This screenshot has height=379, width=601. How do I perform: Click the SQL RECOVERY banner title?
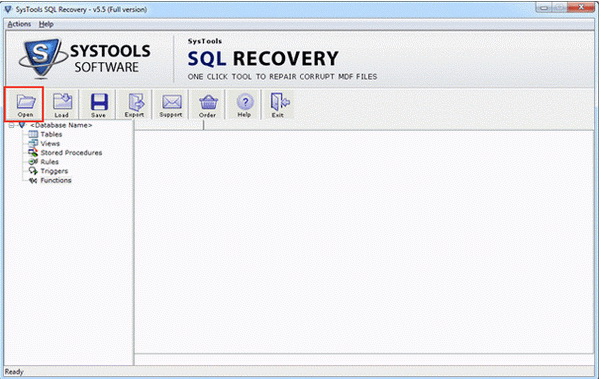263,59
